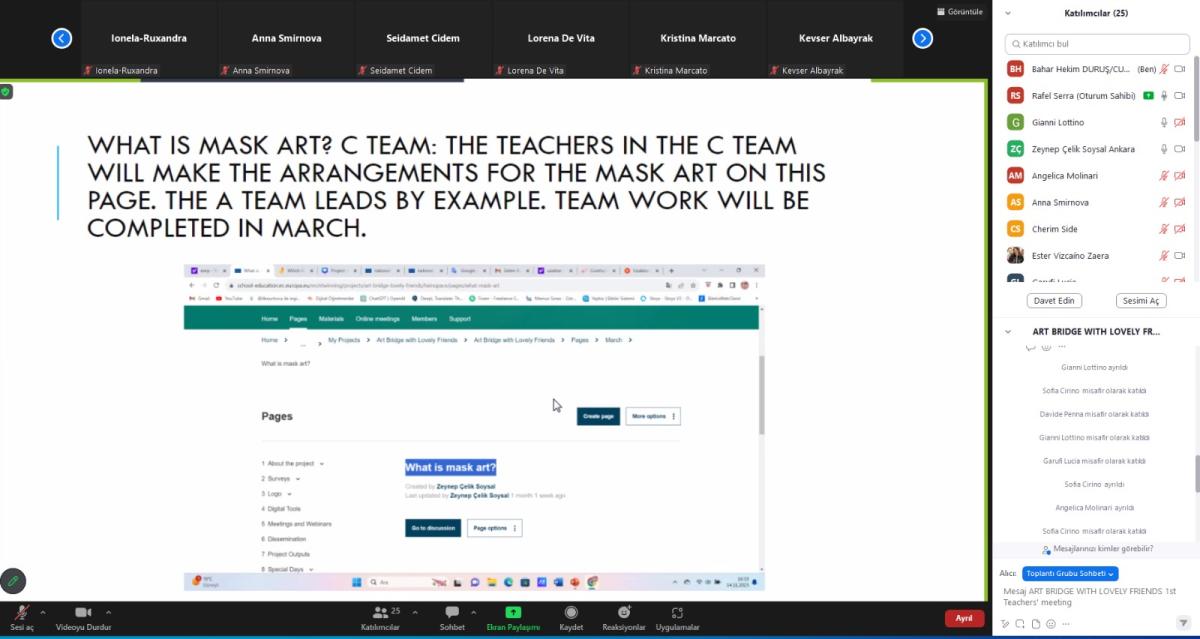The image size is (1200, 639).
Task: Open the Toplantı Grubu Sohbeti recipient dropdown
Action: (x=1070, y=573)
